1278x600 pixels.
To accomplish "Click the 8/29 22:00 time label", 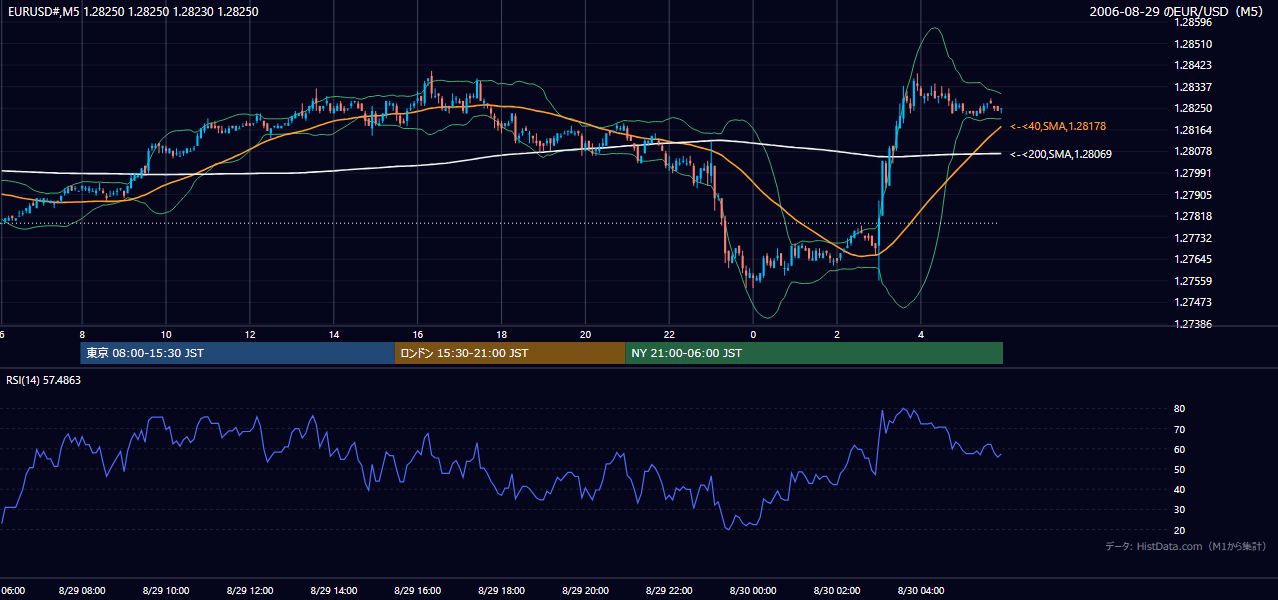I will pyautogui.click(x=670, y=591).
